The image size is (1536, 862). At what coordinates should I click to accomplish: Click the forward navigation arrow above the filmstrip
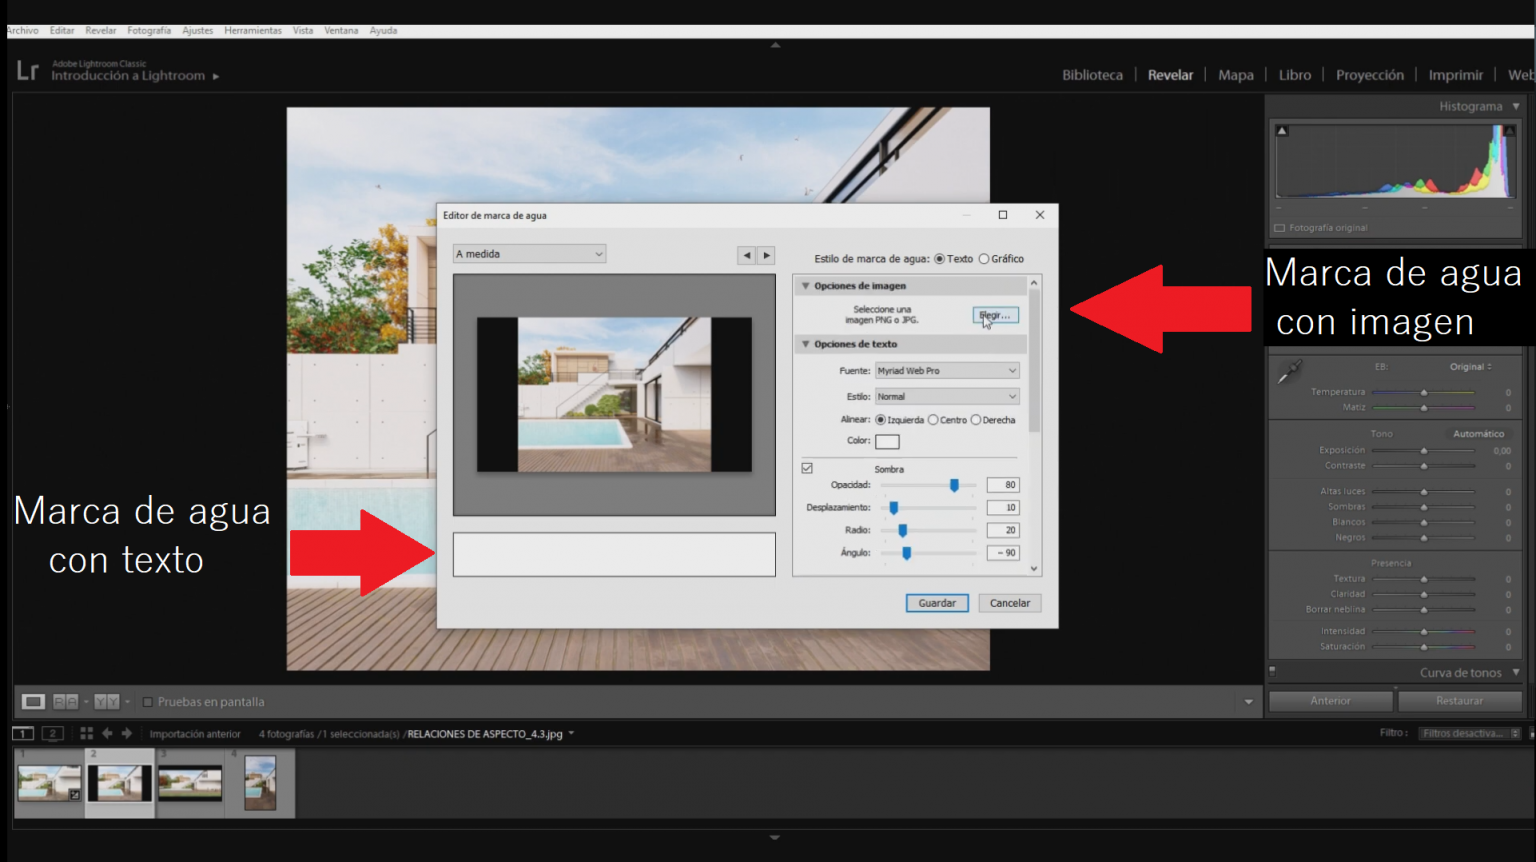pos(126,733)
